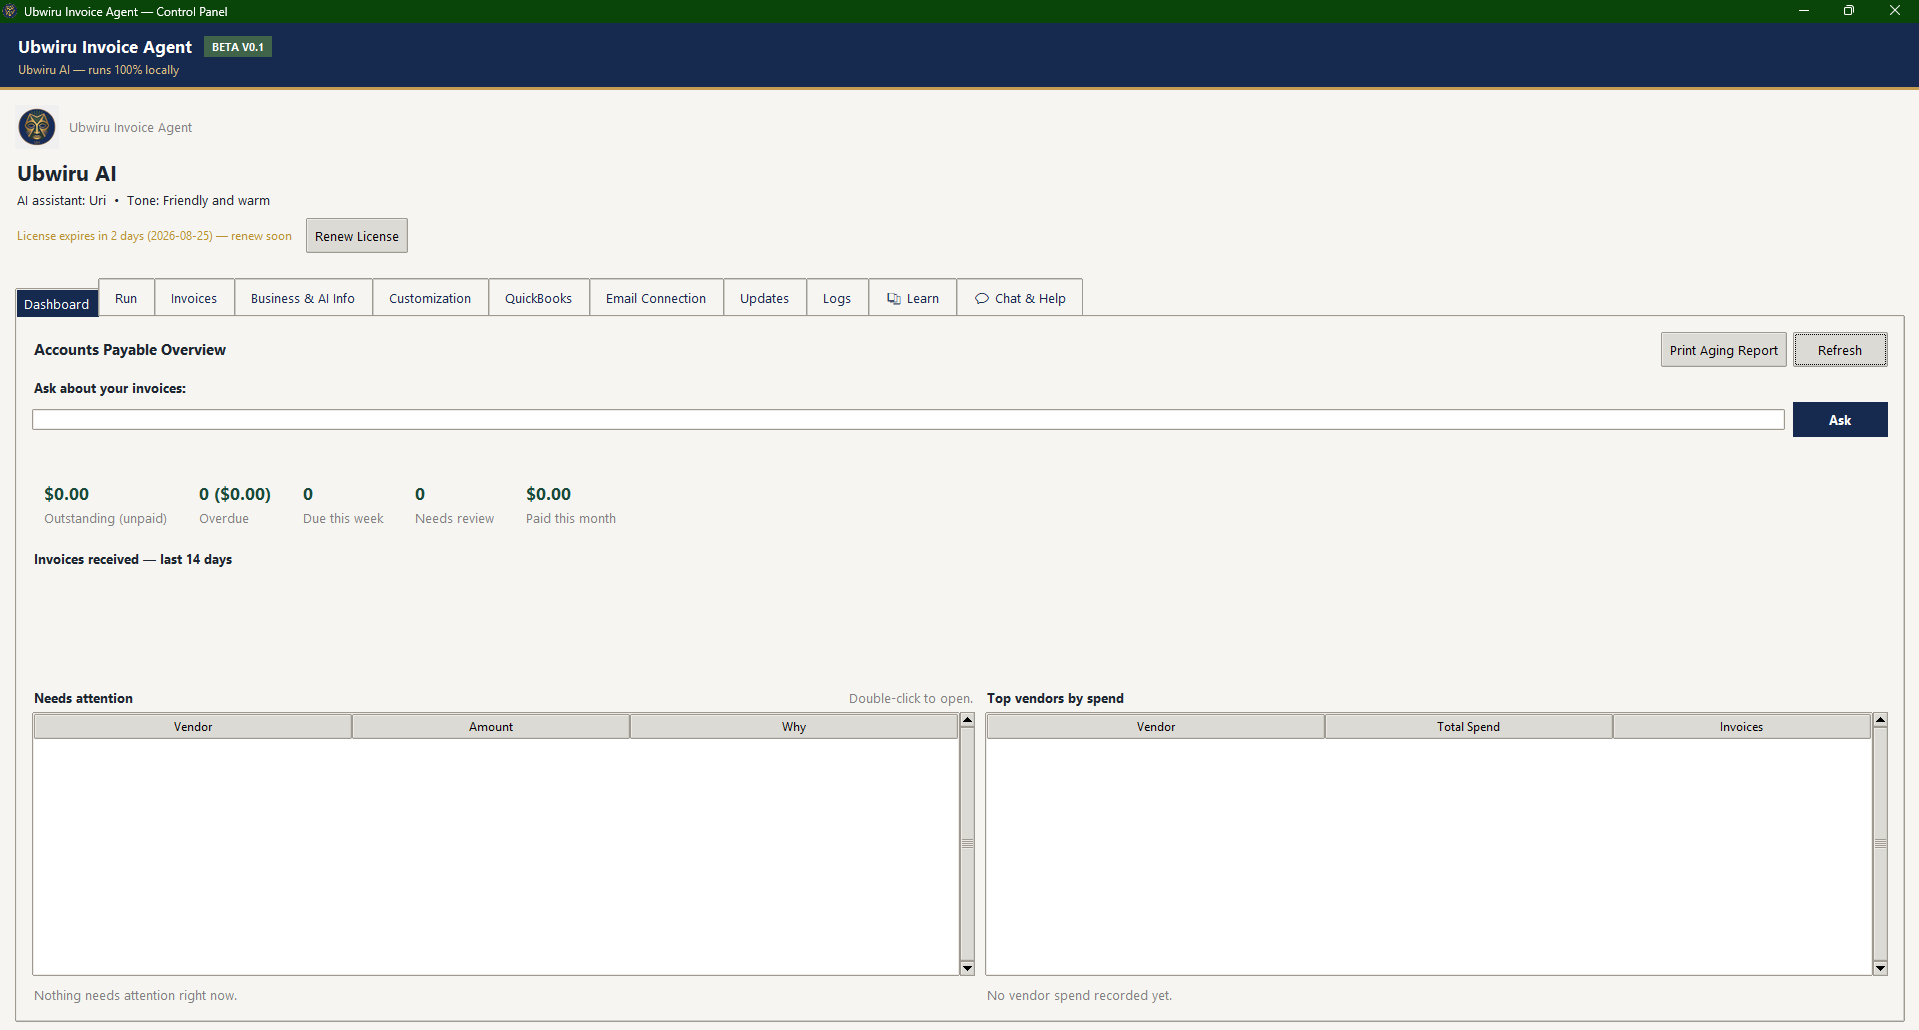Click the title bar app icon
Screen dimensions: 1919x1030
(10, 11)
